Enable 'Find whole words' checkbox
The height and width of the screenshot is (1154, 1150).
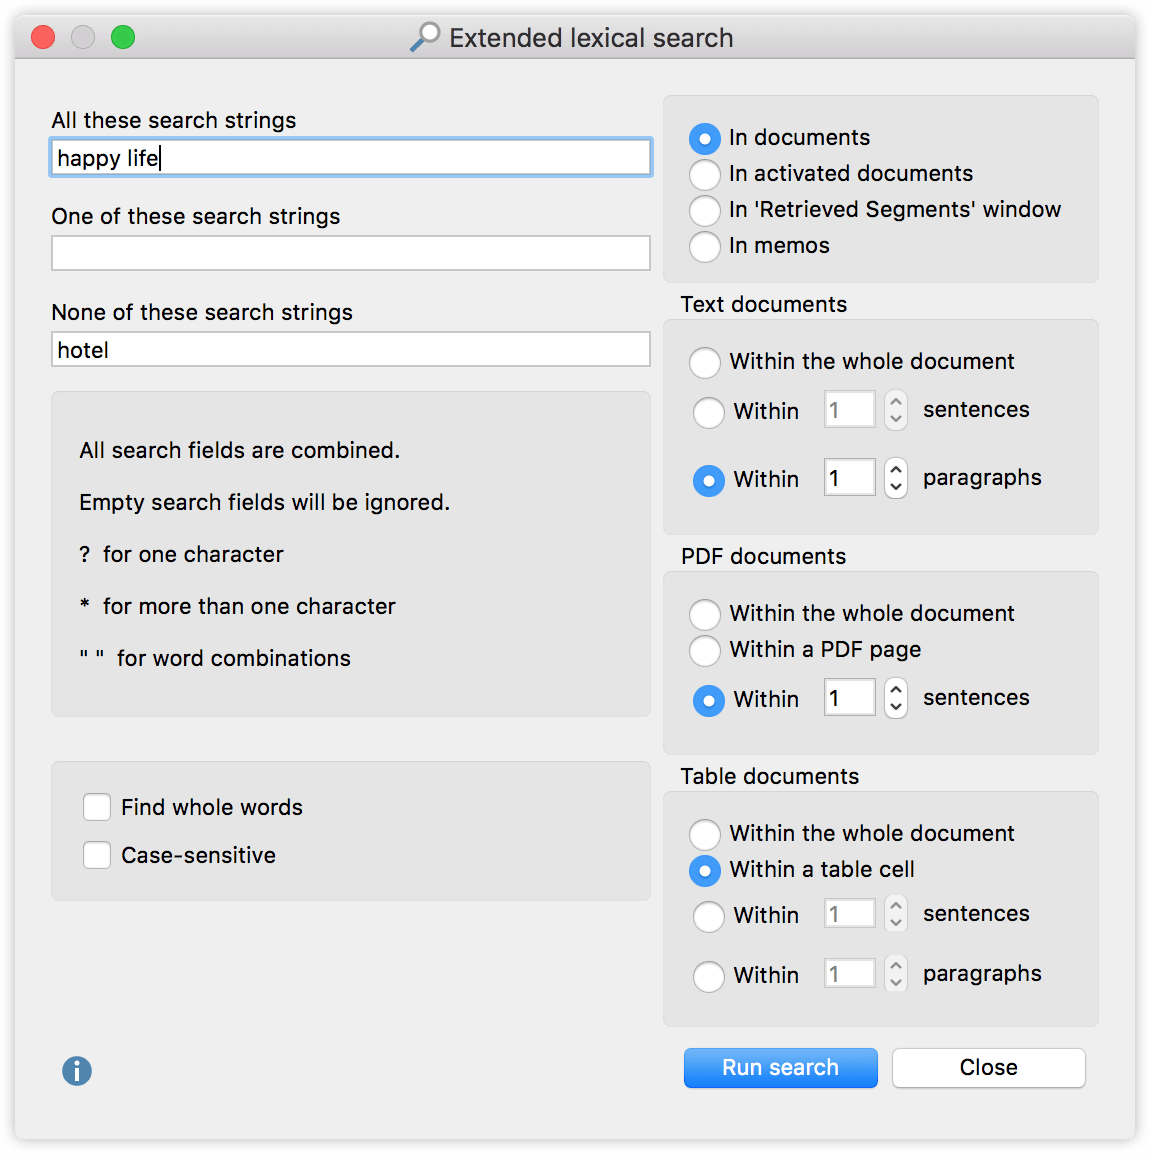click(97, 807)
